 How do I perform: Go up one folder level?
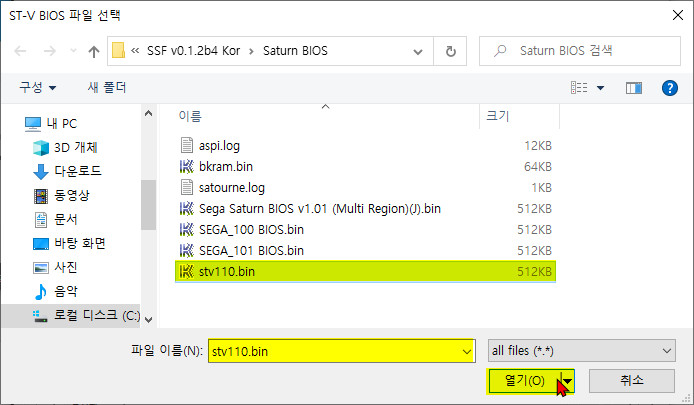coord(93,52)
